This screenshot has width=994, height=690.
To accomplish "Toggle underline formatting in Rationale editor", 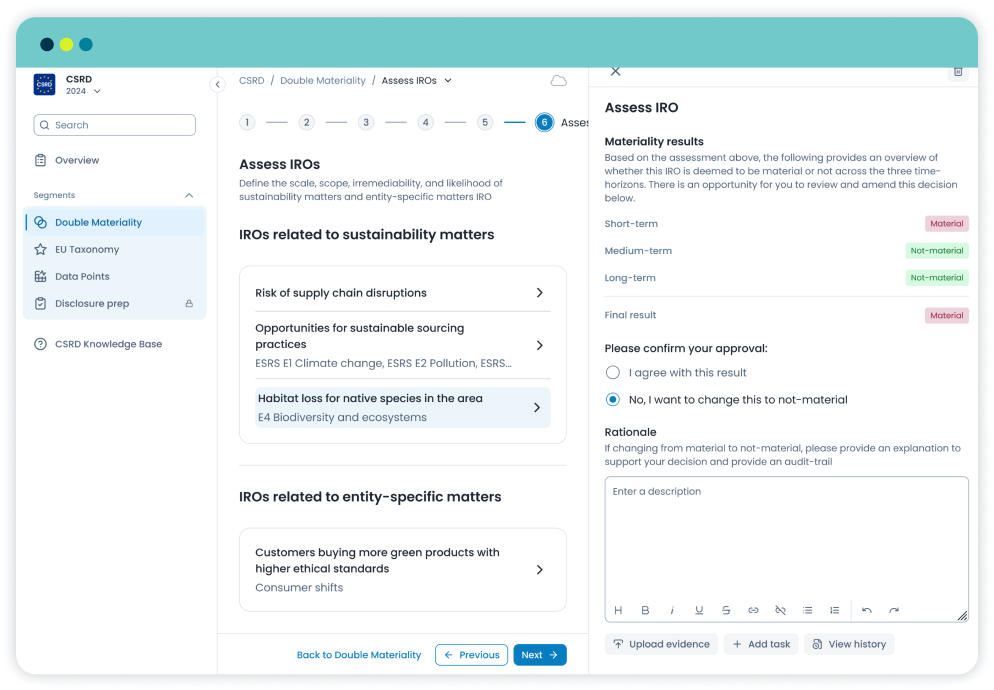I will 699,610.
